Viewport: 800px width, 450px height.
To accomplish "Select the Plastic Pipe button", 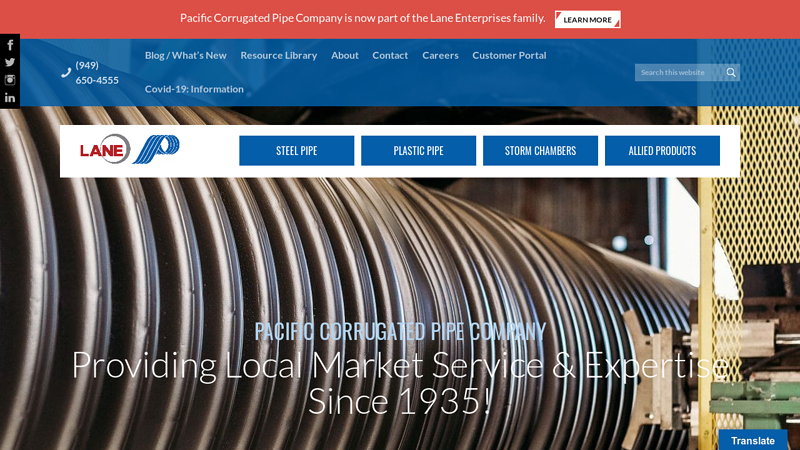I will (418, 151).
